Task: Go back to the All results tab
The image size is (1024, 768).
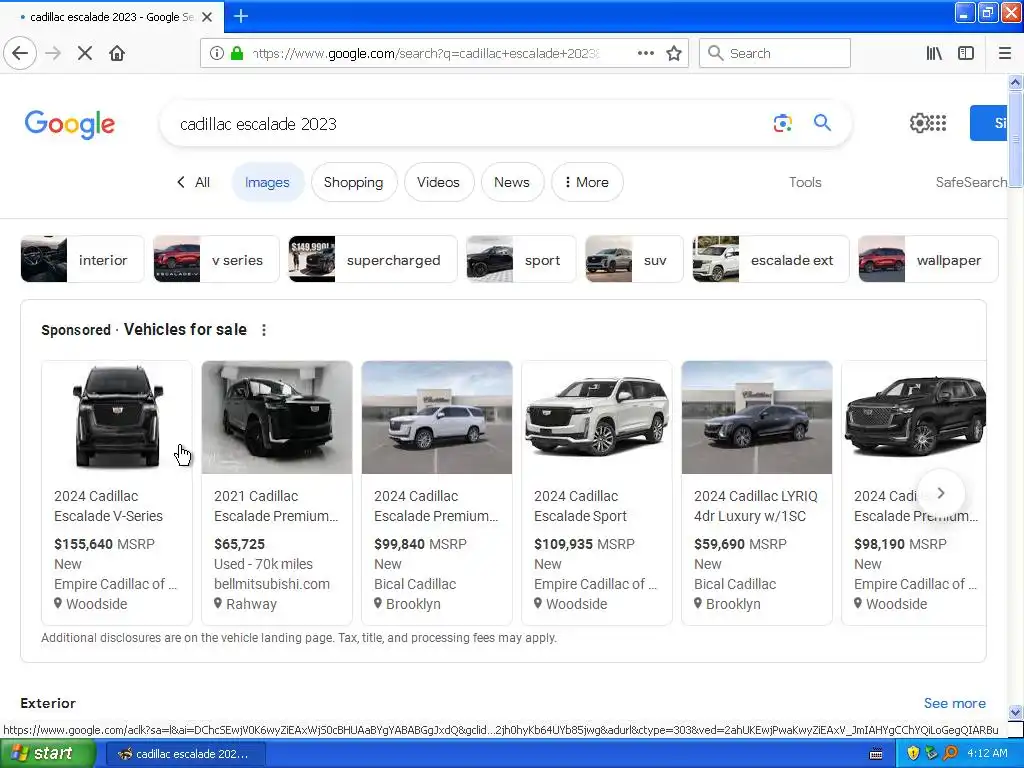Action: pyautogui.click(x=194, y=182)
